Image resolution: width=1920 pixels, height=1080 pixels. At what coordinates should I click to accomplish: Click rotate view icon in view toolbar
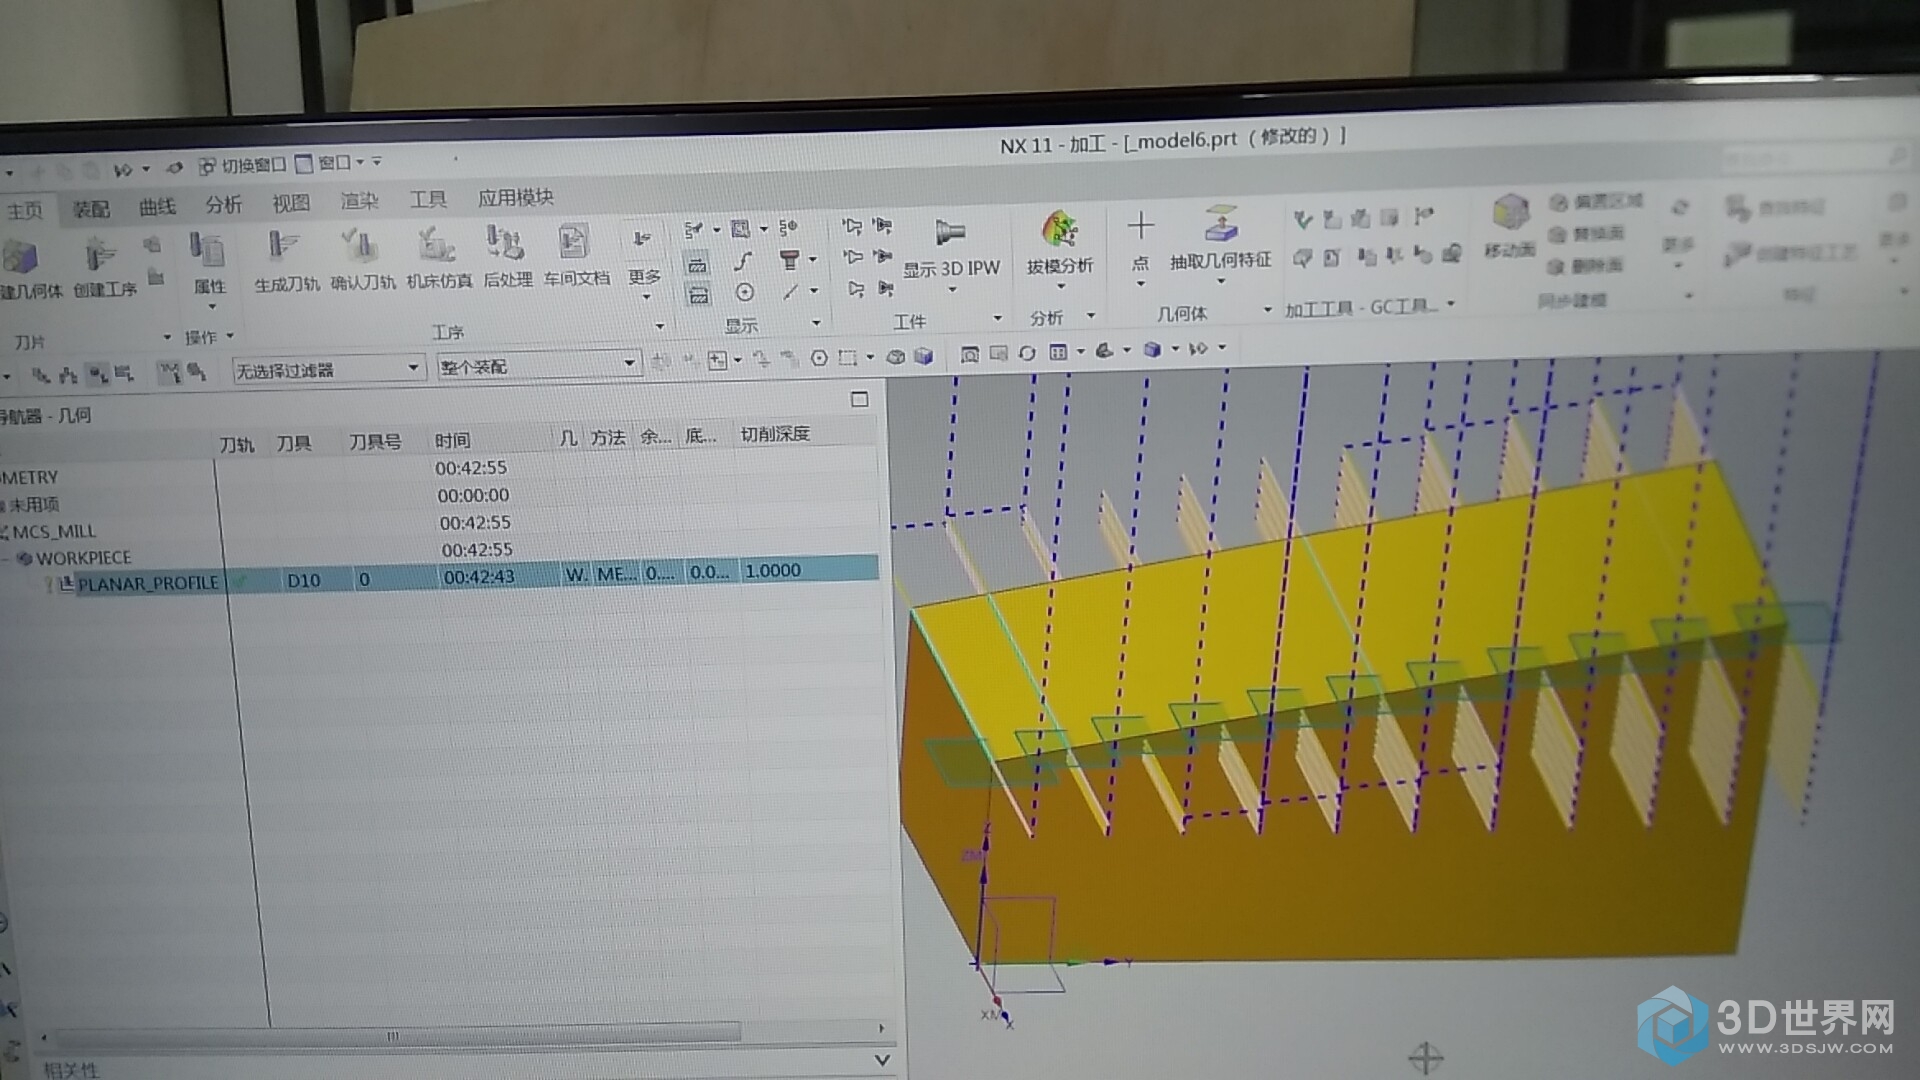coord(1027,353)
